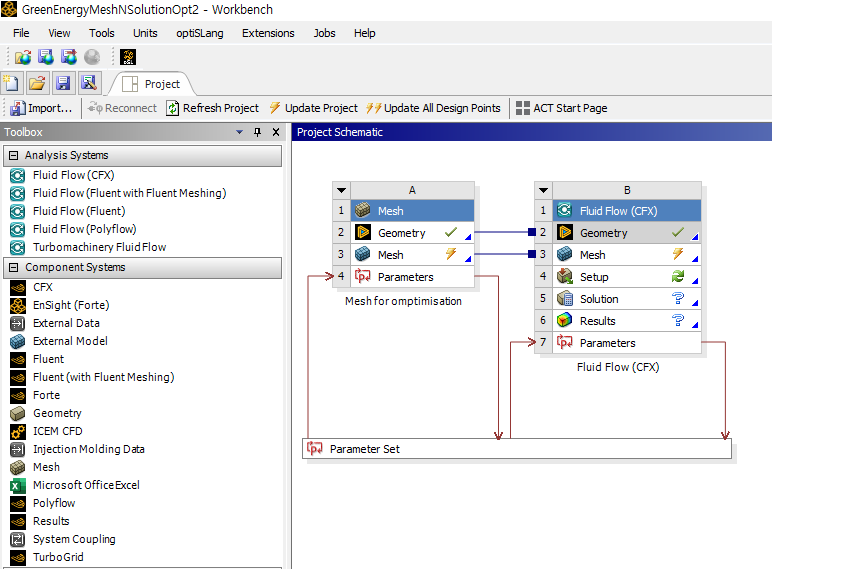
Task: Open system A header dropdown arrow
Action: tap(341, 190)
